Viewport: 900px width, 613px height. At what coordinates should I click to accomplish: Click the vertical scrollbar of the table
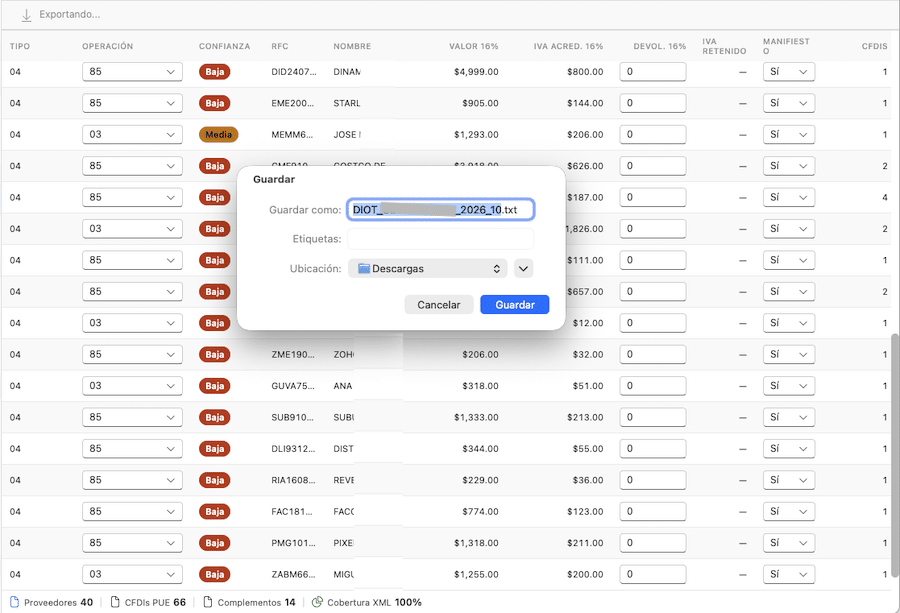[x=895, y=455]
